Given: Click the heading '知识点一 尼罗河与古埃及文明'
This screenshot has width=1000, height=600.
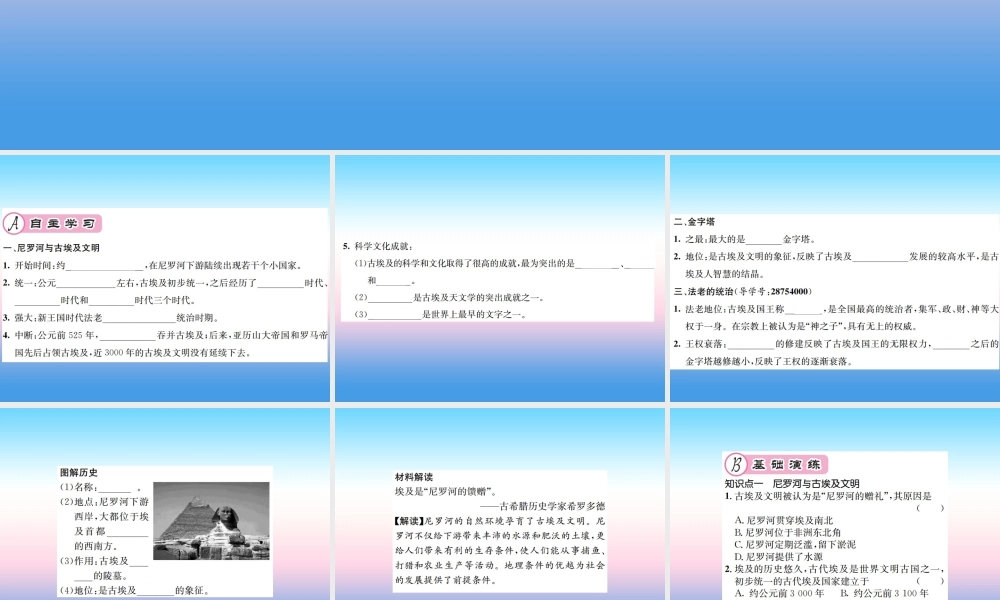Looking at the screenshot, I should tap(792, 484).
